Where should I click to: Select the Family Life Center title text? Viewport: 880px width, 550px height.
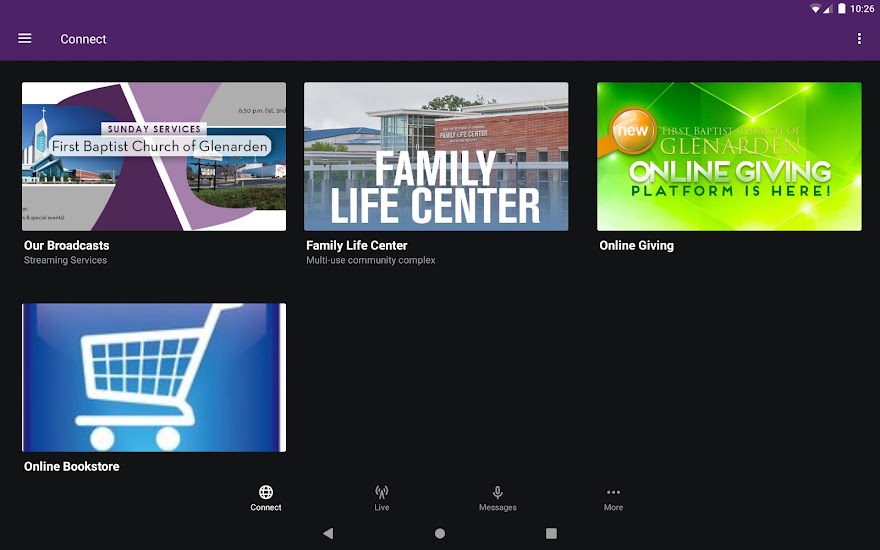[357, 245]
